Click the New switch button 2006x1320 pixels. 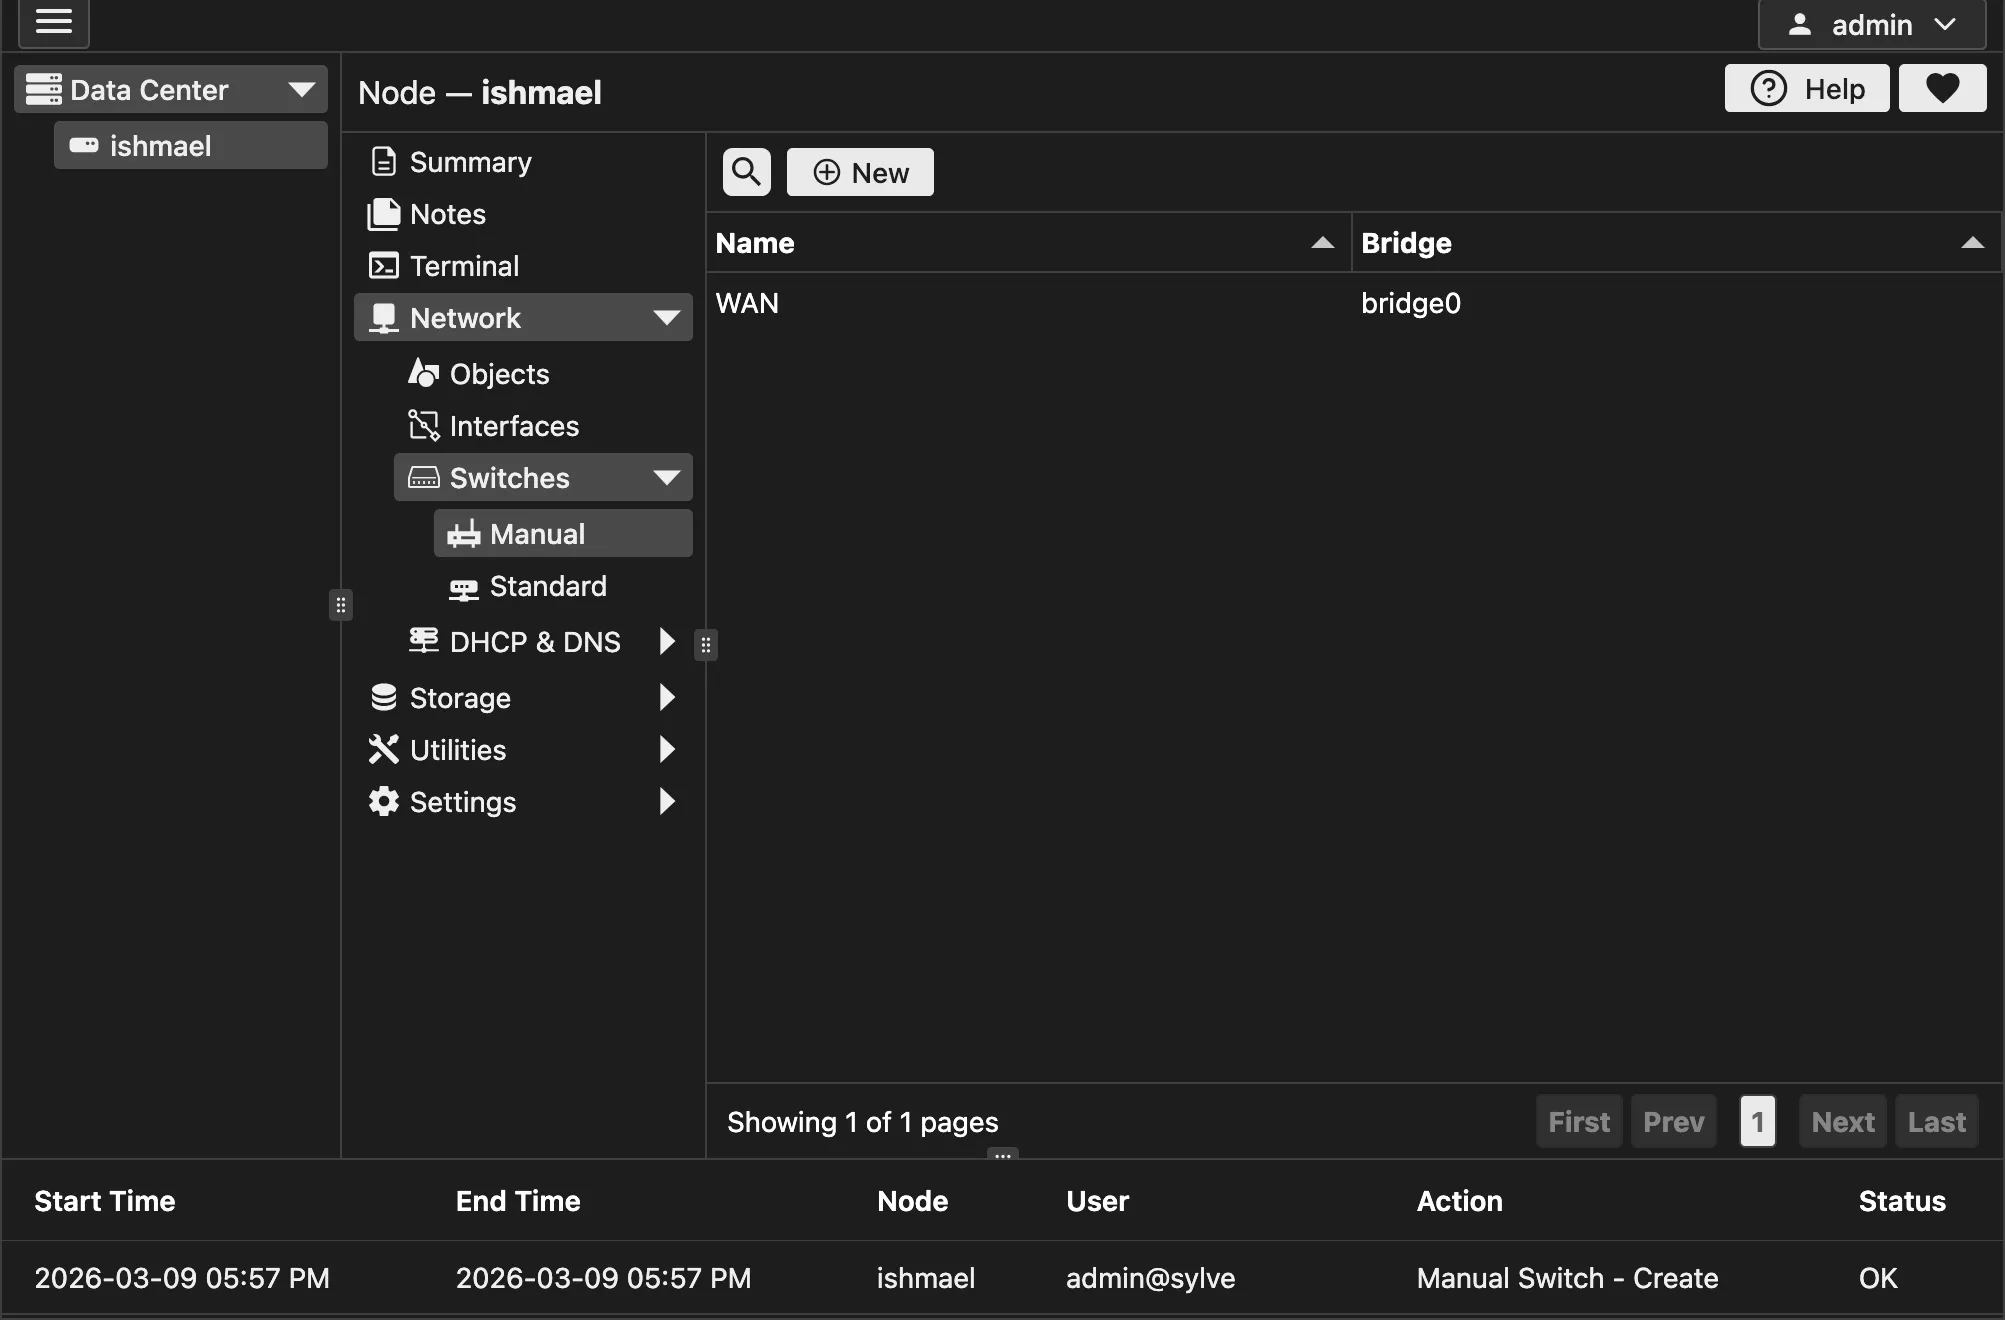(x=860, y=172)
